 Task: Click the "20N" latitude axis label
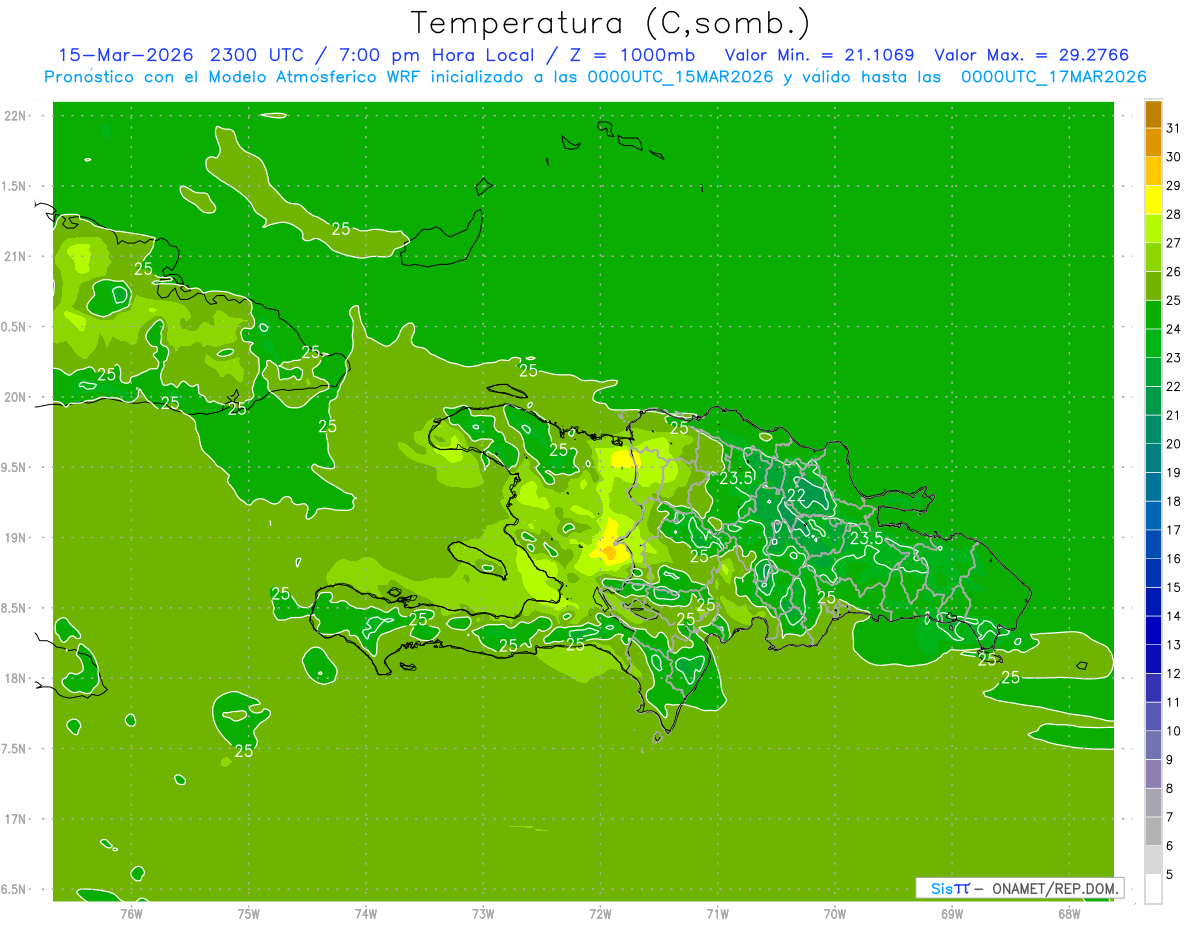[16, 397]
